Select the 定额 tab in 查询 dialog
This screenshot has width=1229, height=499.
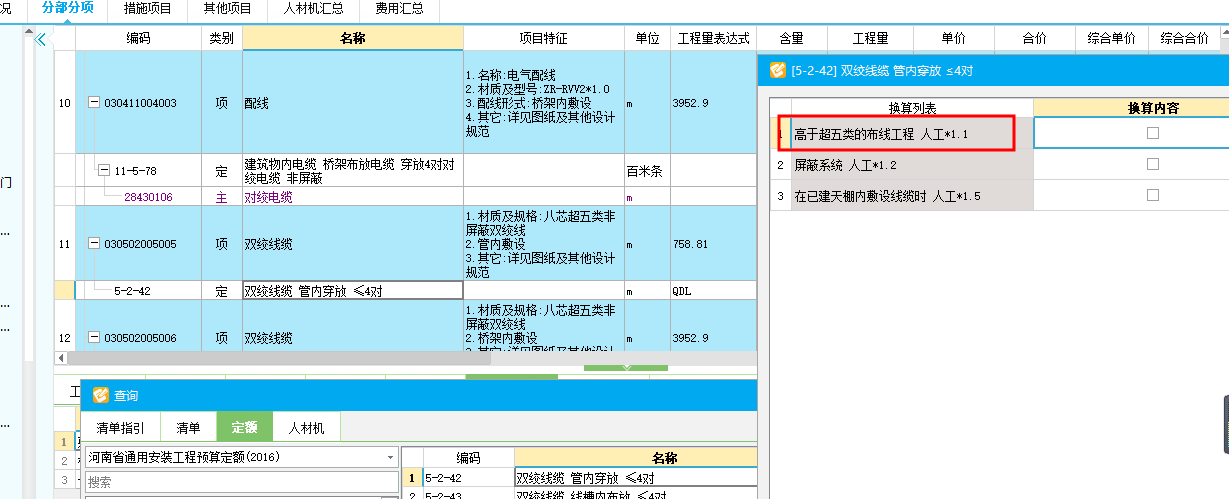244,427
